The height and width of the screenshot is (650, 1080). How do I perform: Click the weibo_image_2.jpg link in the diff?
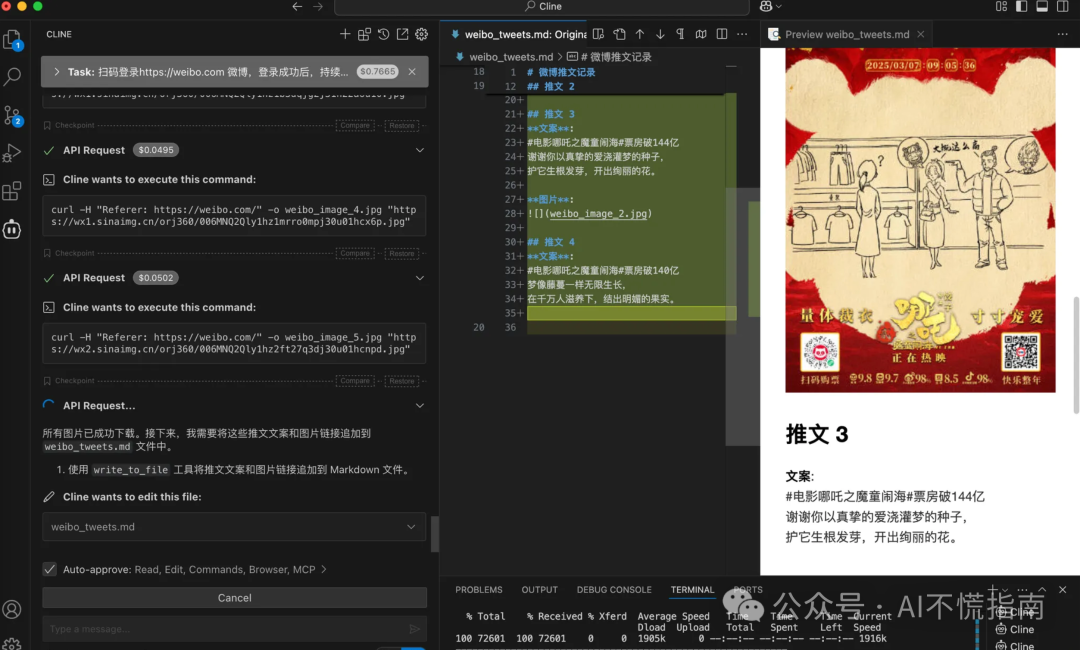click(x=599, y=213)
